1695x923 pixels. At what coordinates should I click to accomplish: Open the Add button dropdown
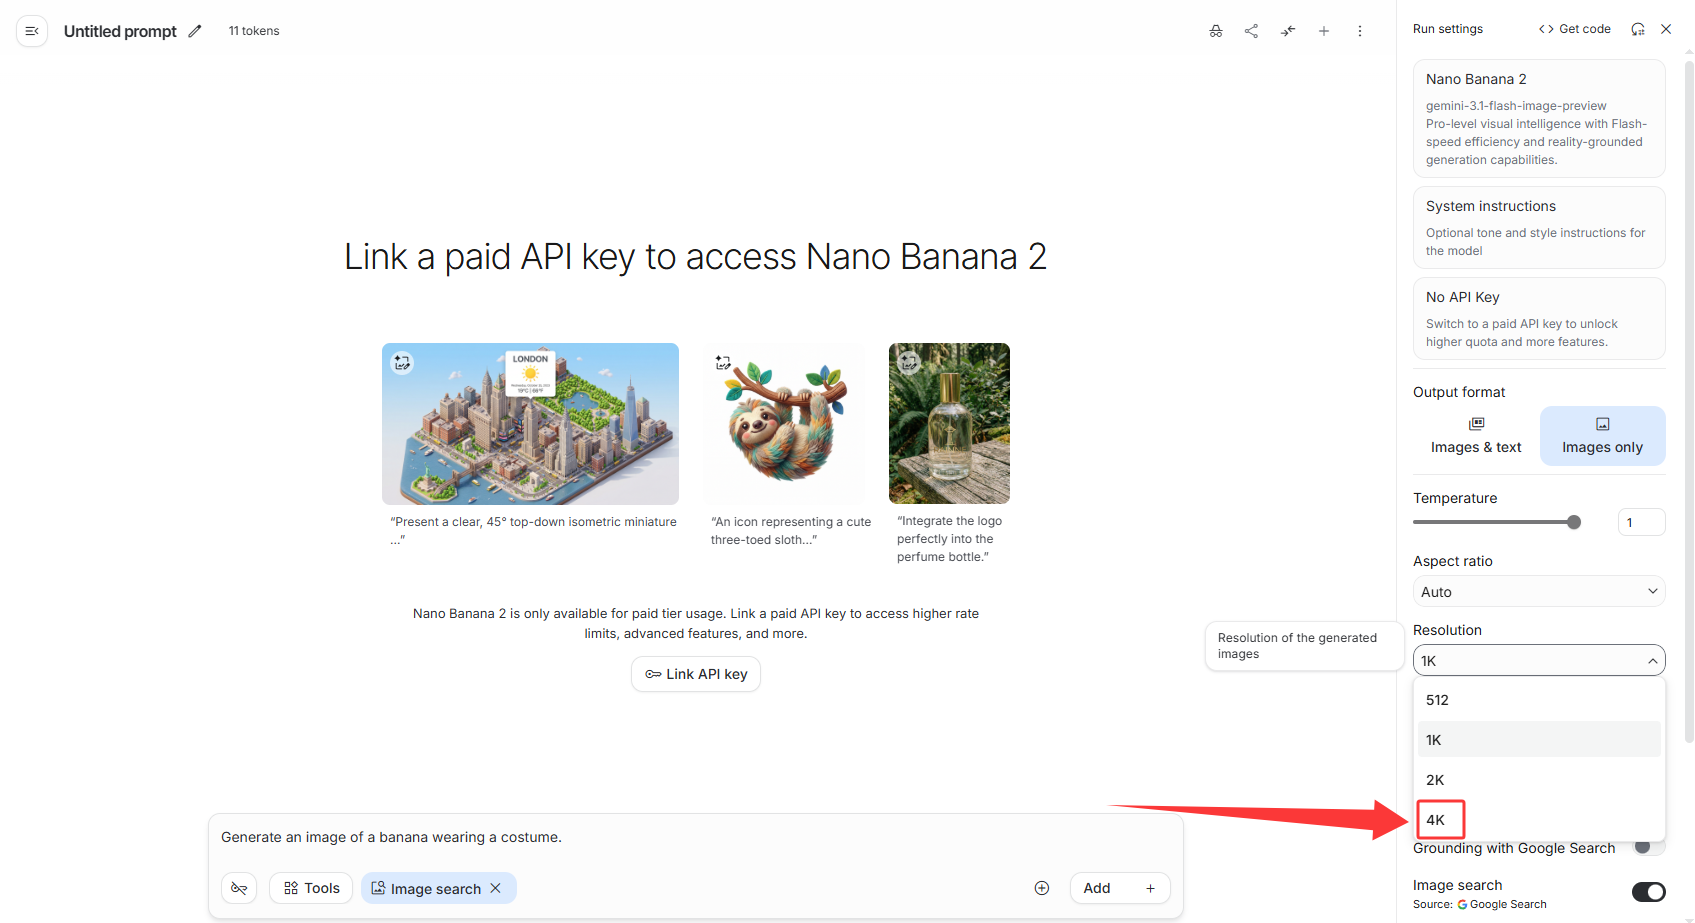click(1120, 888)
